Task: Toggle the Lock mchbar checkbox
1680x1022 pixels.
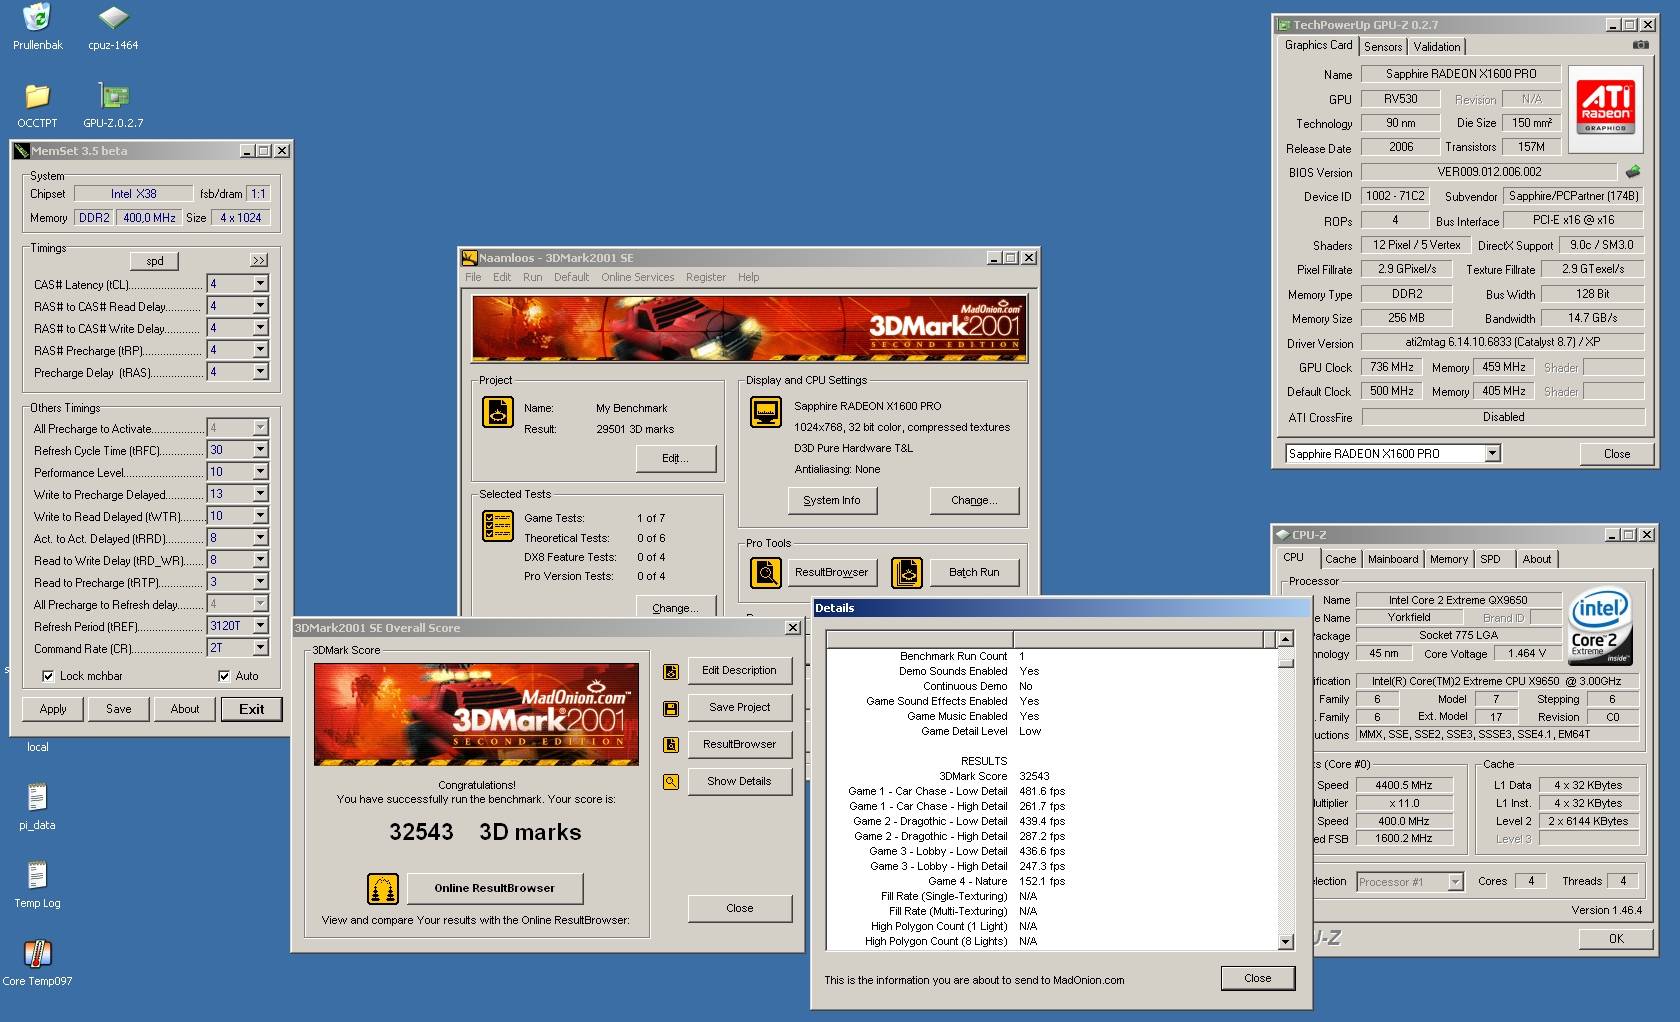Action: (48, 676)
